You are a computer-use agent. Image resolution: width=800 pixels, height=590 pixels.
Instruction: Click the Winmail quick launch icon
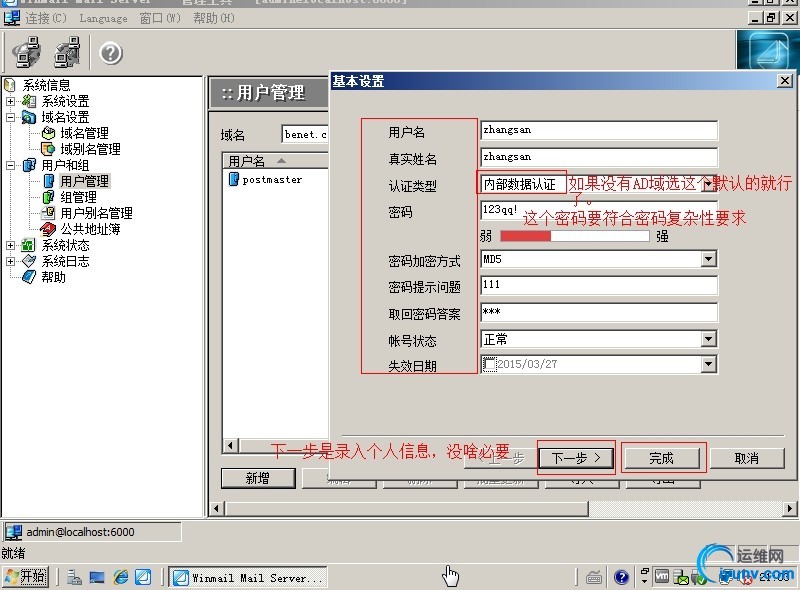tap(143, 577)
